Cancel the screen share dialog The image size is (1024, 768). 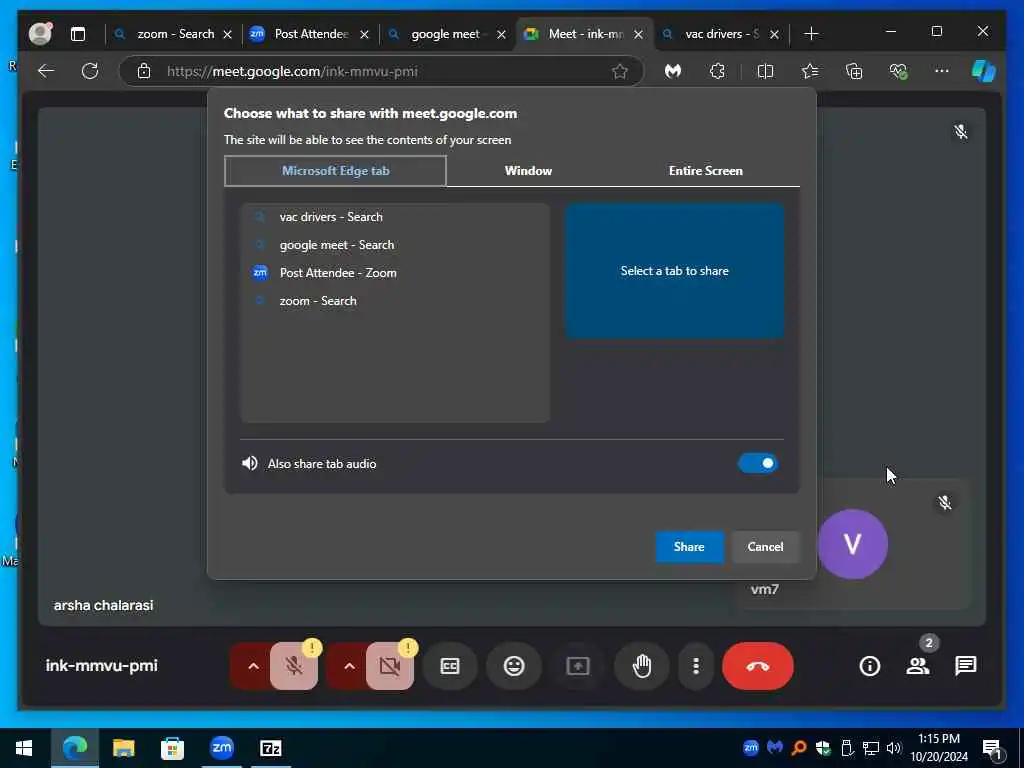(x=765, y=547)
